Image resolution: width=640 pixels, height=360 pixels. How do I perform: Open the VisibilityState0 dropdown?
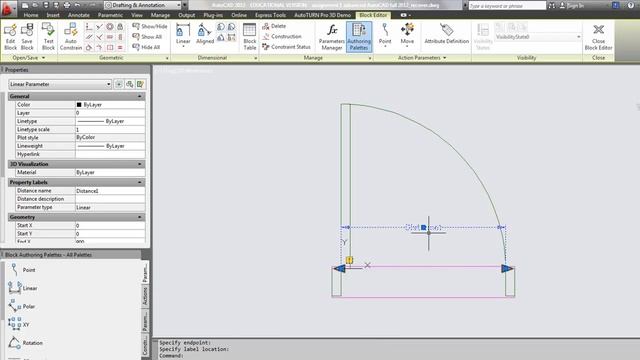pyautogui.click(x=538, y=37)
